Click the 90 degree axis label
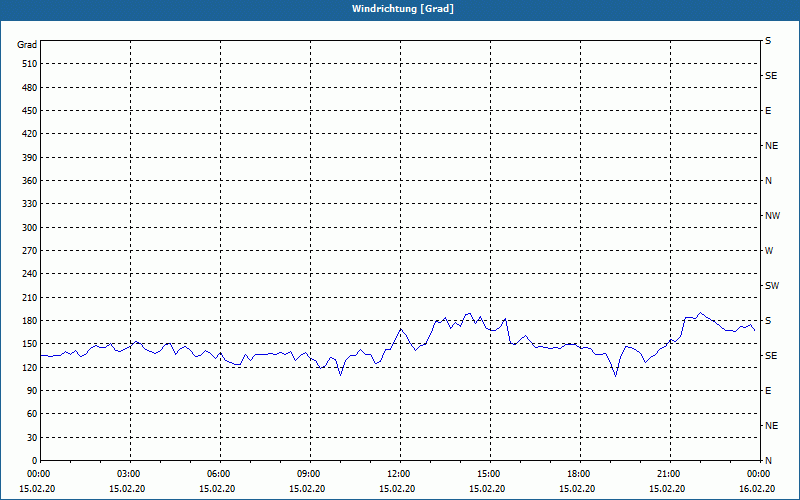This screenshot has width=800, height=500. tap(32, 391)
